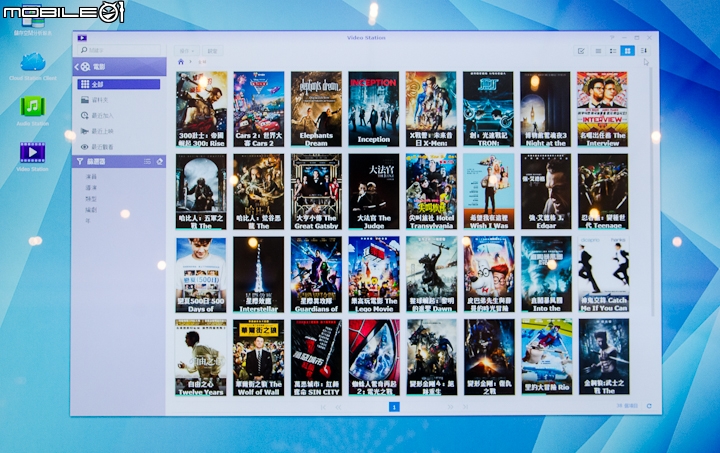Open the Catch Me If You Can poster
Viewport: 720px width, 453px height.
603,275
